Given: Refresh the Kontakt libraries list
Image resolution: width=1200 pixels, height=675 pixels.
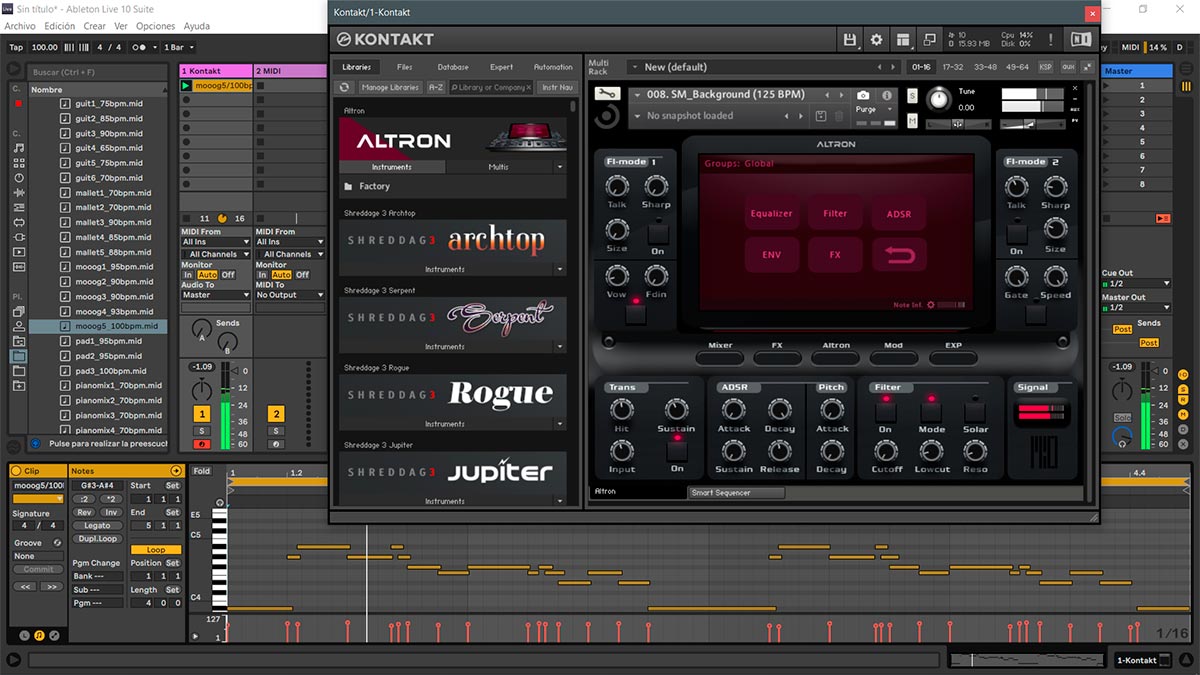Looking at the screenshot, I should pos(345,87).
